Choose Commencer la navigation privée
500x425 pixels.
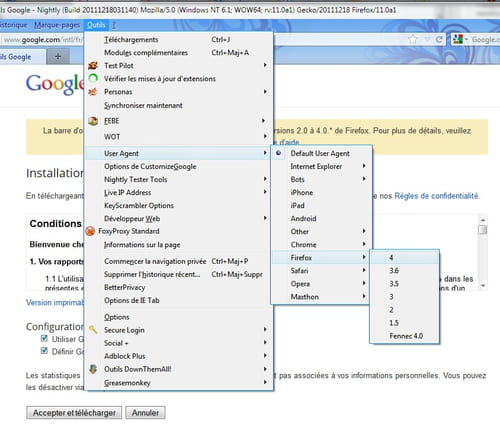[x=179, y=261]
